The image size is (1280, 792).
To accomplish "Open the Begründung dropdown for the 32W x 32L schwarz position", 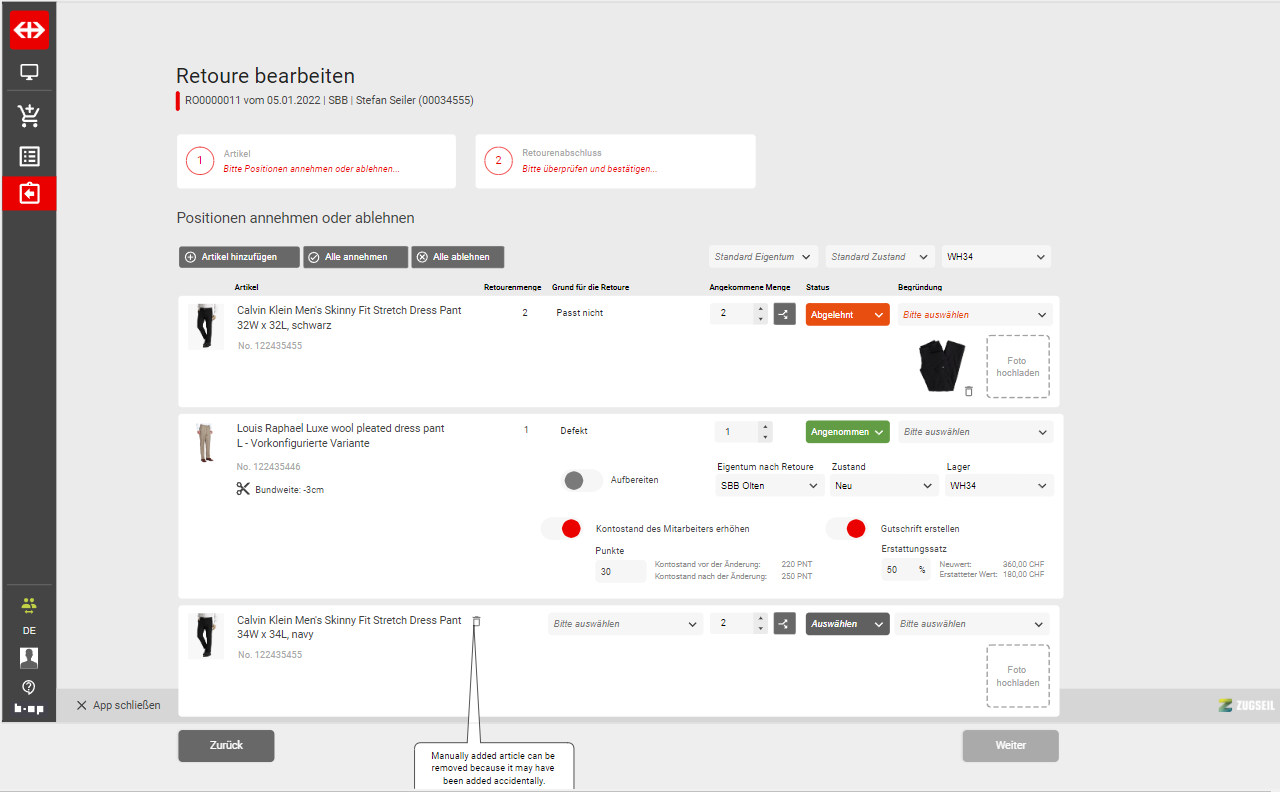I will click(x=975, y=314).
